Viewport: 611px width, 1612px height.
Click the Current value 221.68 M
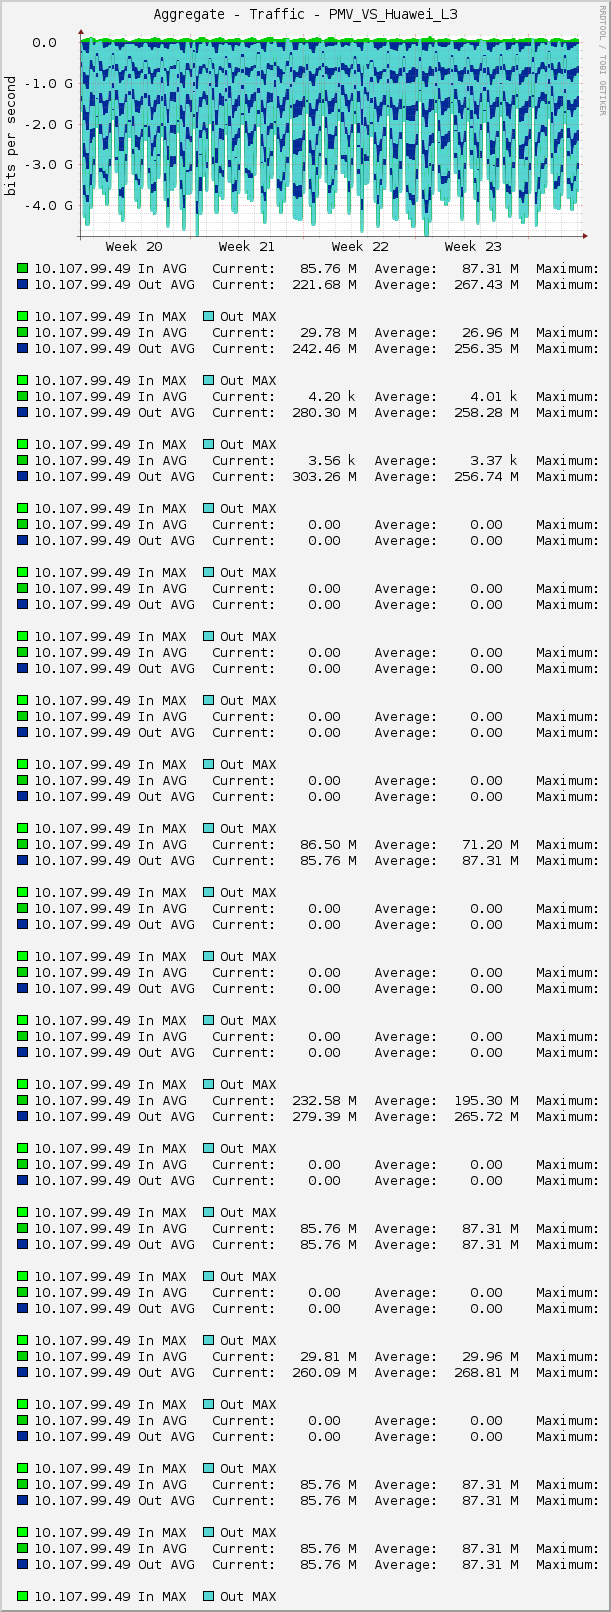tap(324, 285)
